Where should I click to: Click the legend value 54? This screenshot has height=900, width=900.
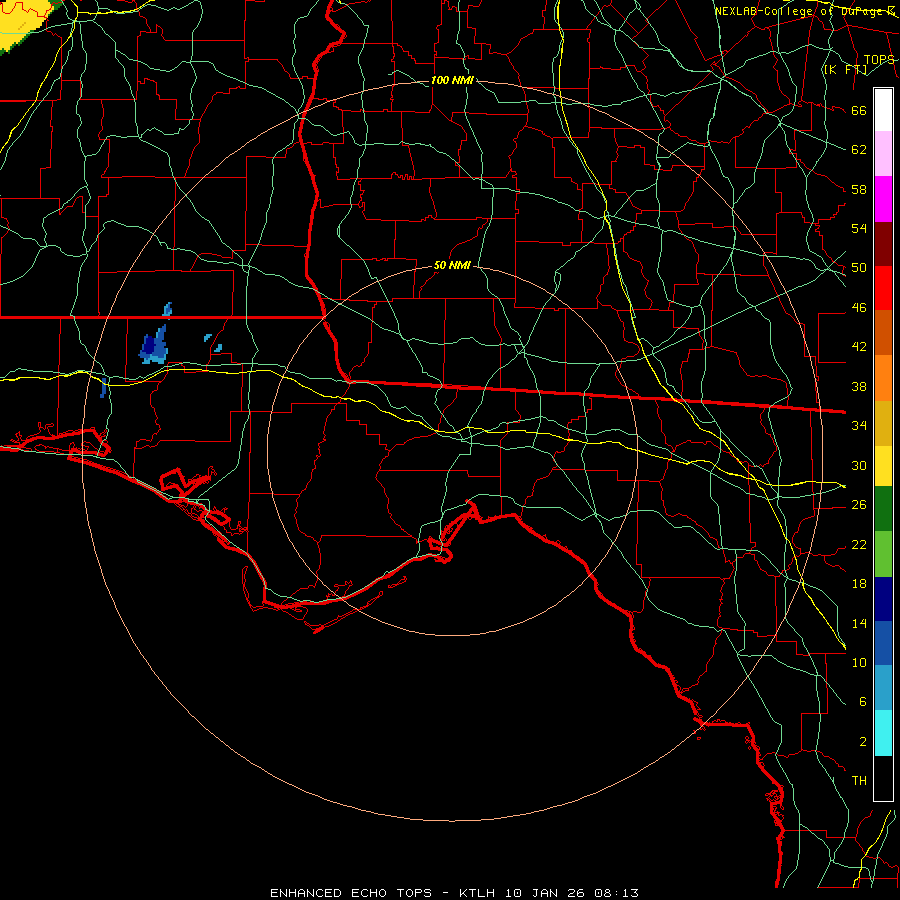click(859, 228)
